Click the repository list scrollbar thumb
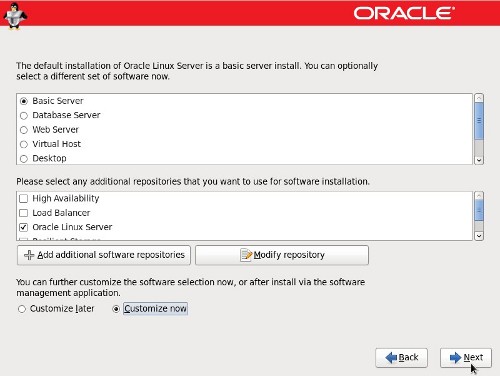500x376 pixels. click(x=479, y=210)
